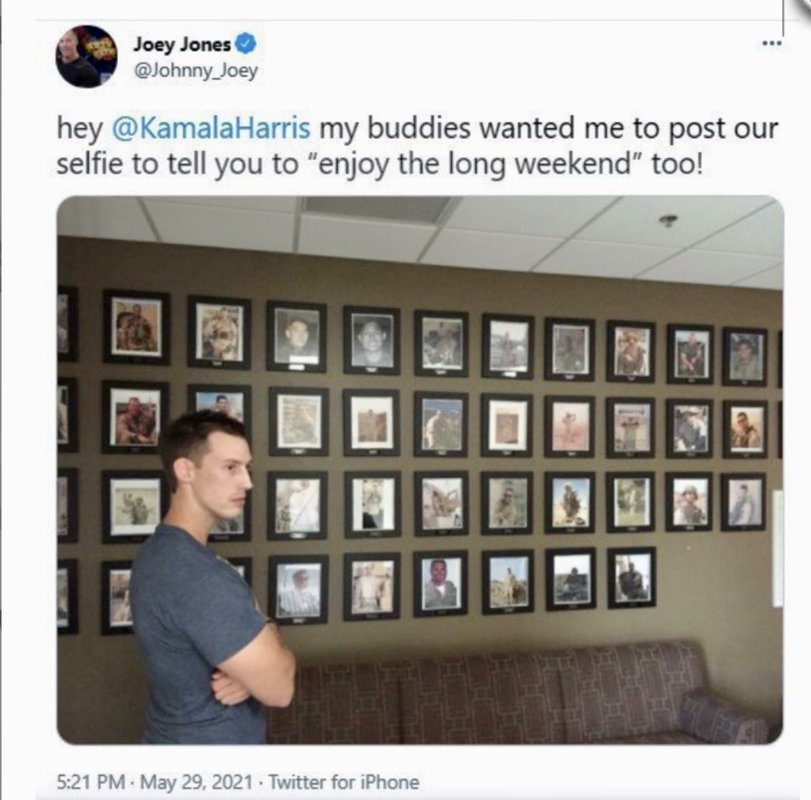Click the ceiling sprinkler in the photo
811x800 pixels.
click(668, 221)
